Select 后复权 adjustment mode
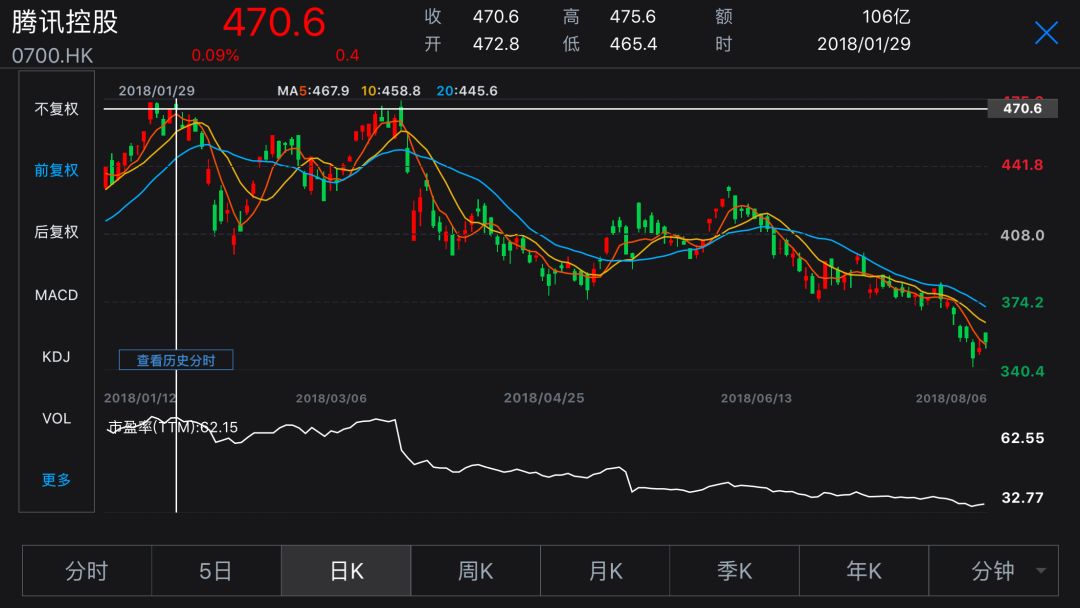 point(57,232)
